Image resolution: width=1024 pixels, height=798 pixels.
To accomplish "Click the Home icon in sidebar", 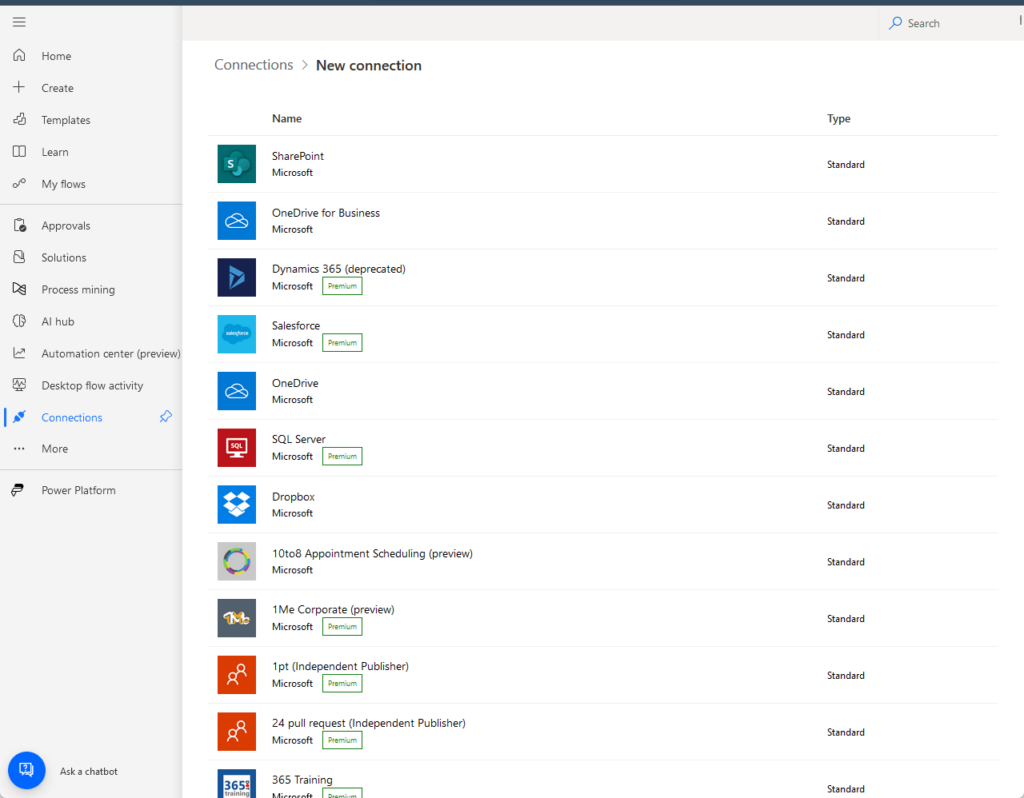I will tap(19, 56).
